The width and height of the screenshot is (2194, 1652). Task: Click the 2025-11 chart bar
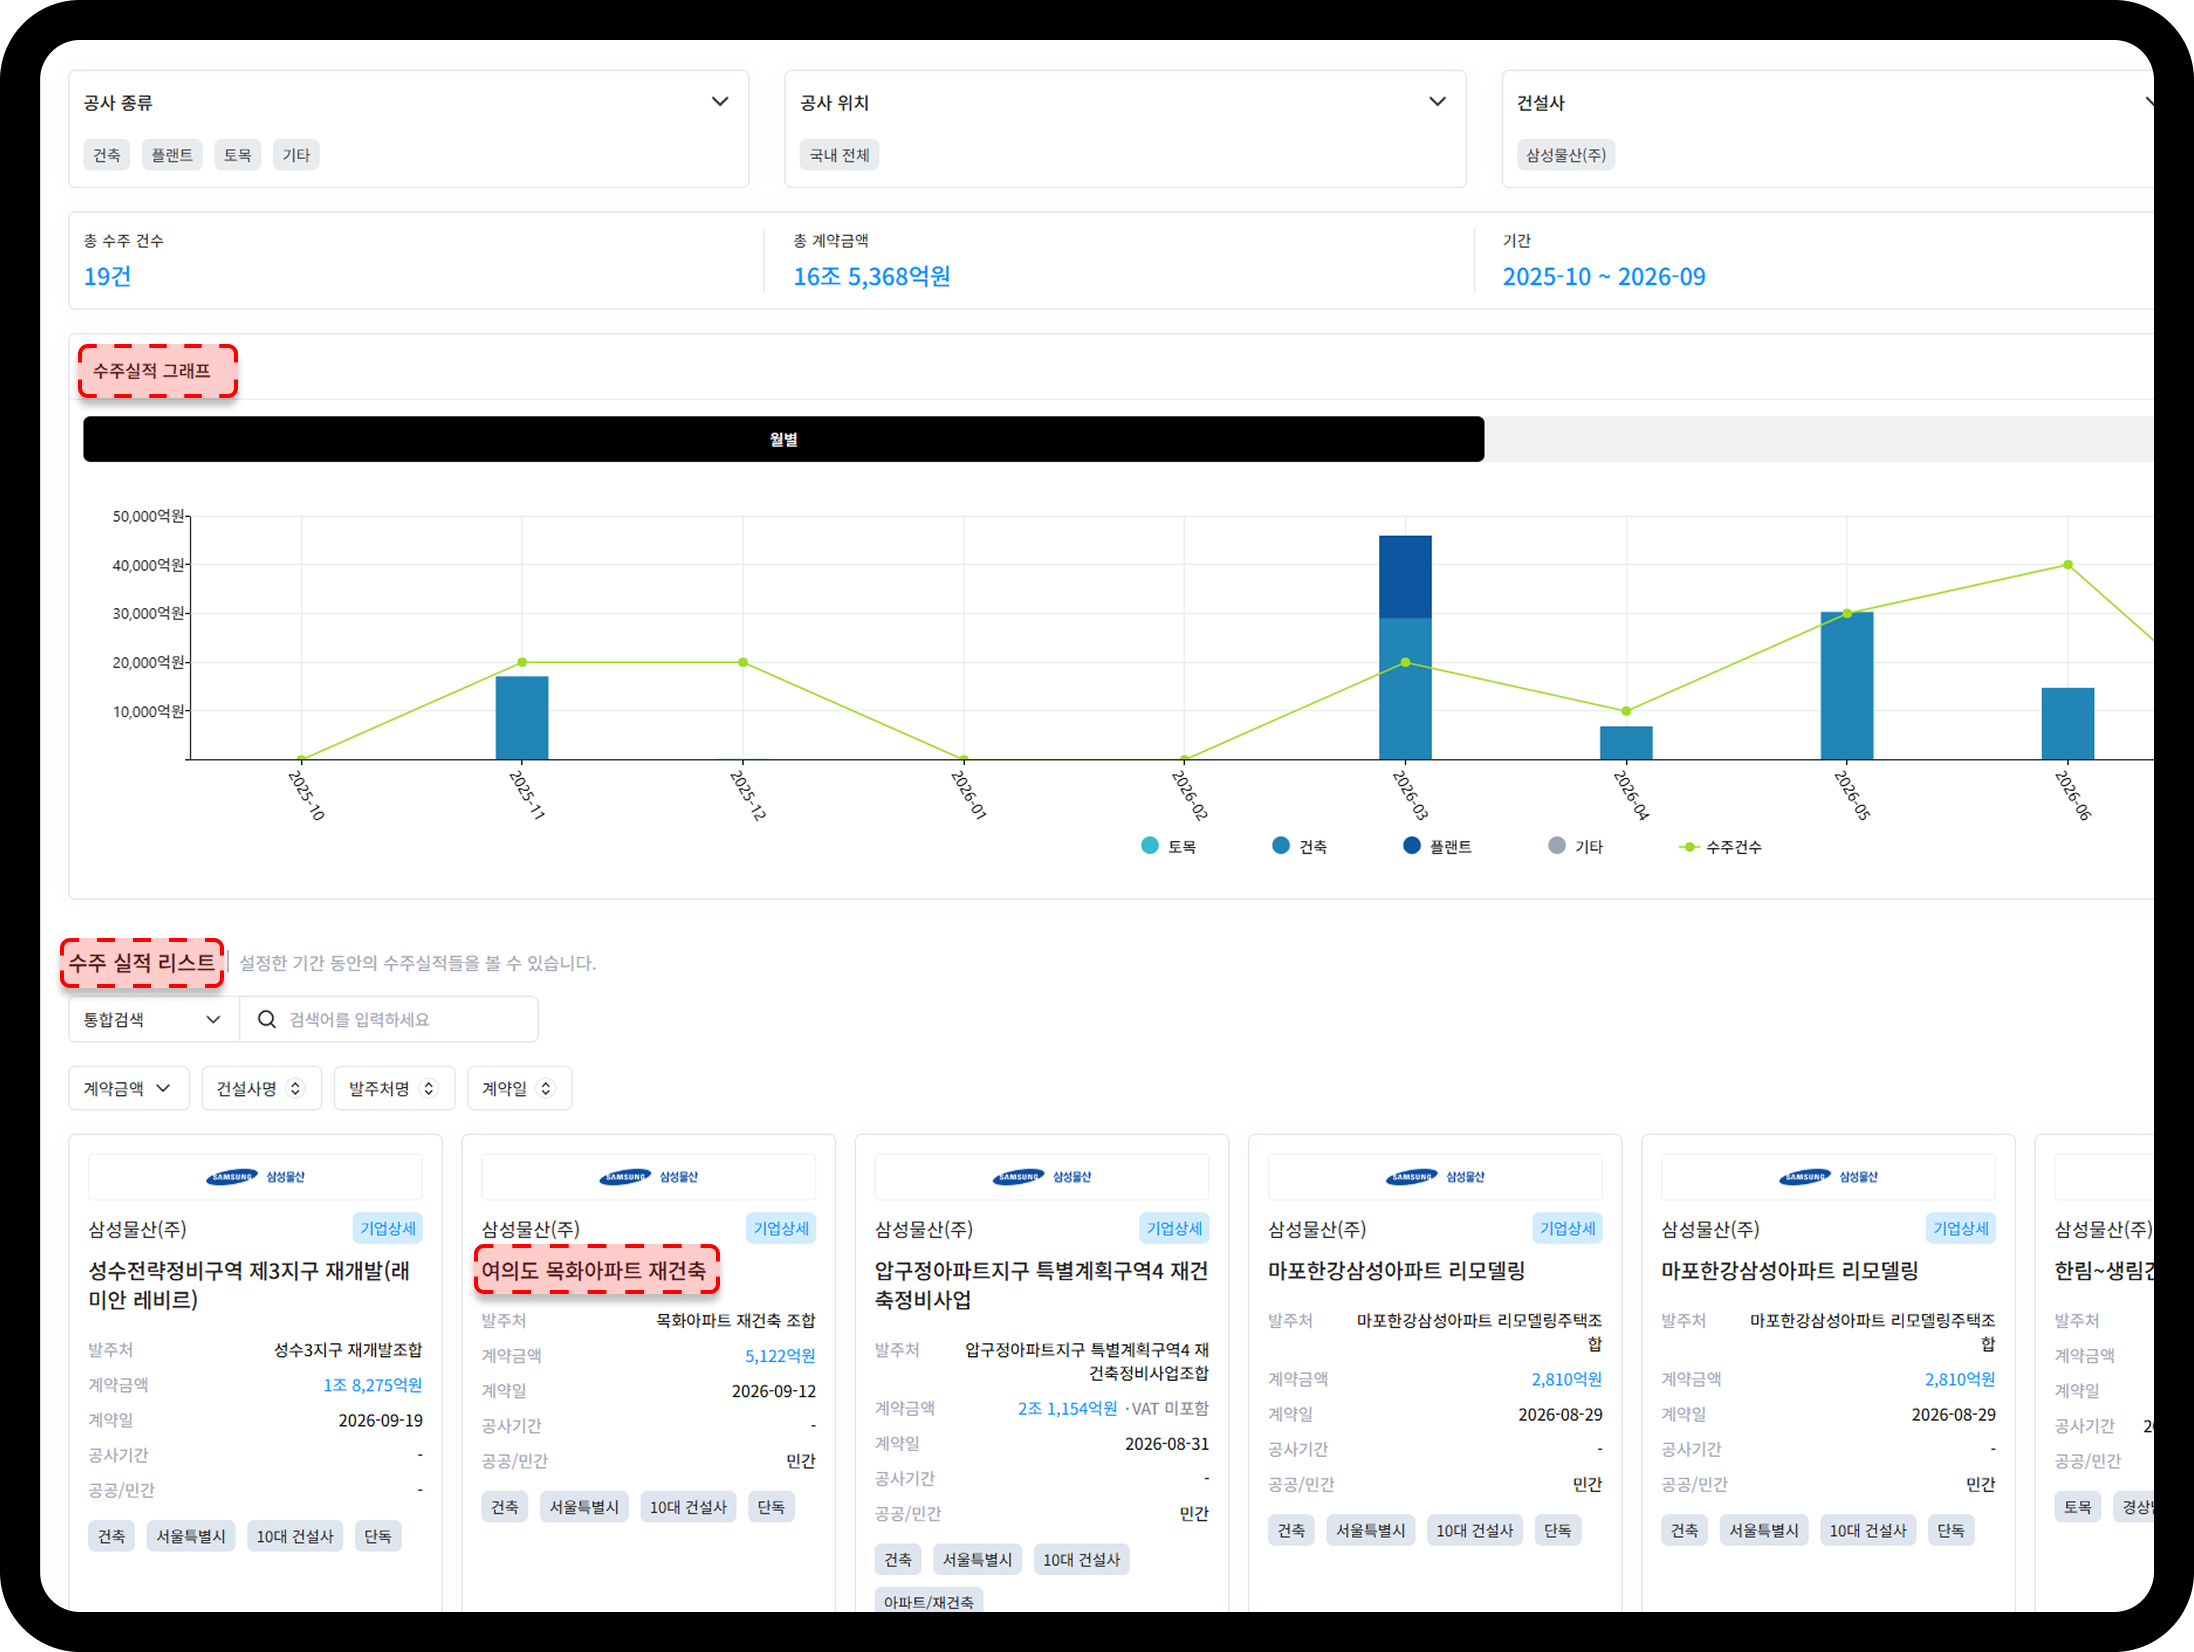pos(522,718)
